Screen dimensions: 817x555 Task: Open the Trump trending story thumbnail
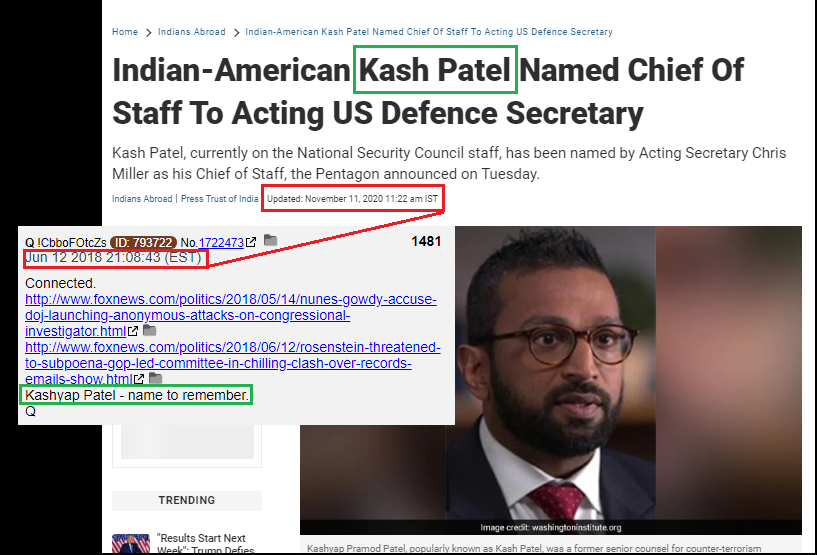[131, 544]
